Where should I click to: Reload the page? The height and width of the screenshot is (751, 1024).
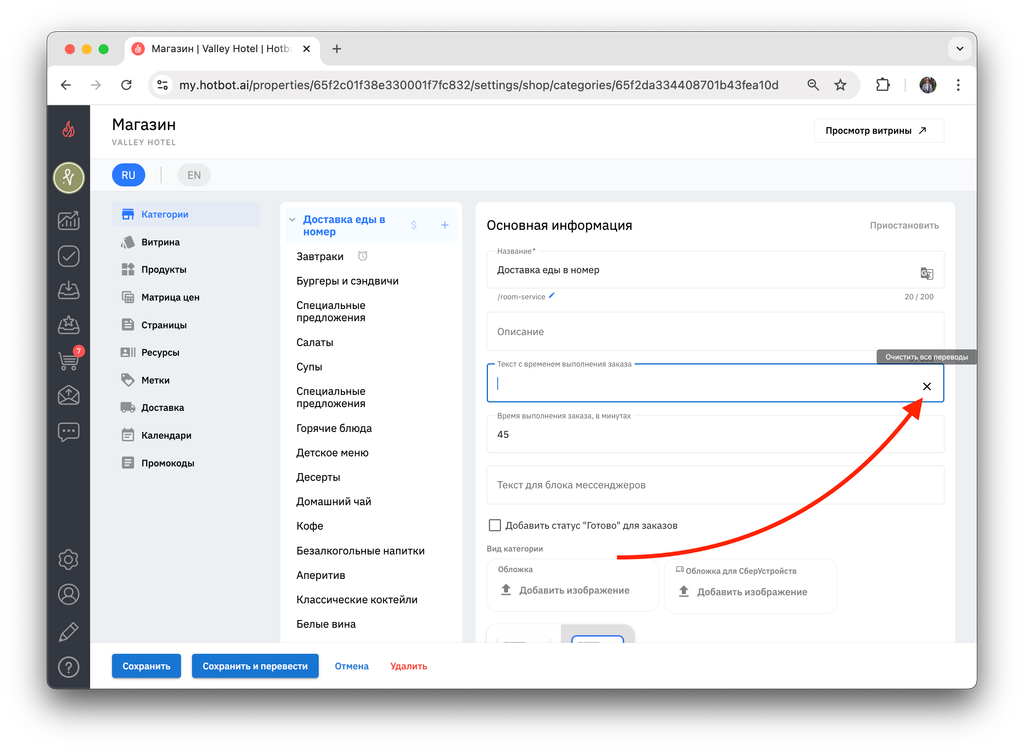click(127, 85)
